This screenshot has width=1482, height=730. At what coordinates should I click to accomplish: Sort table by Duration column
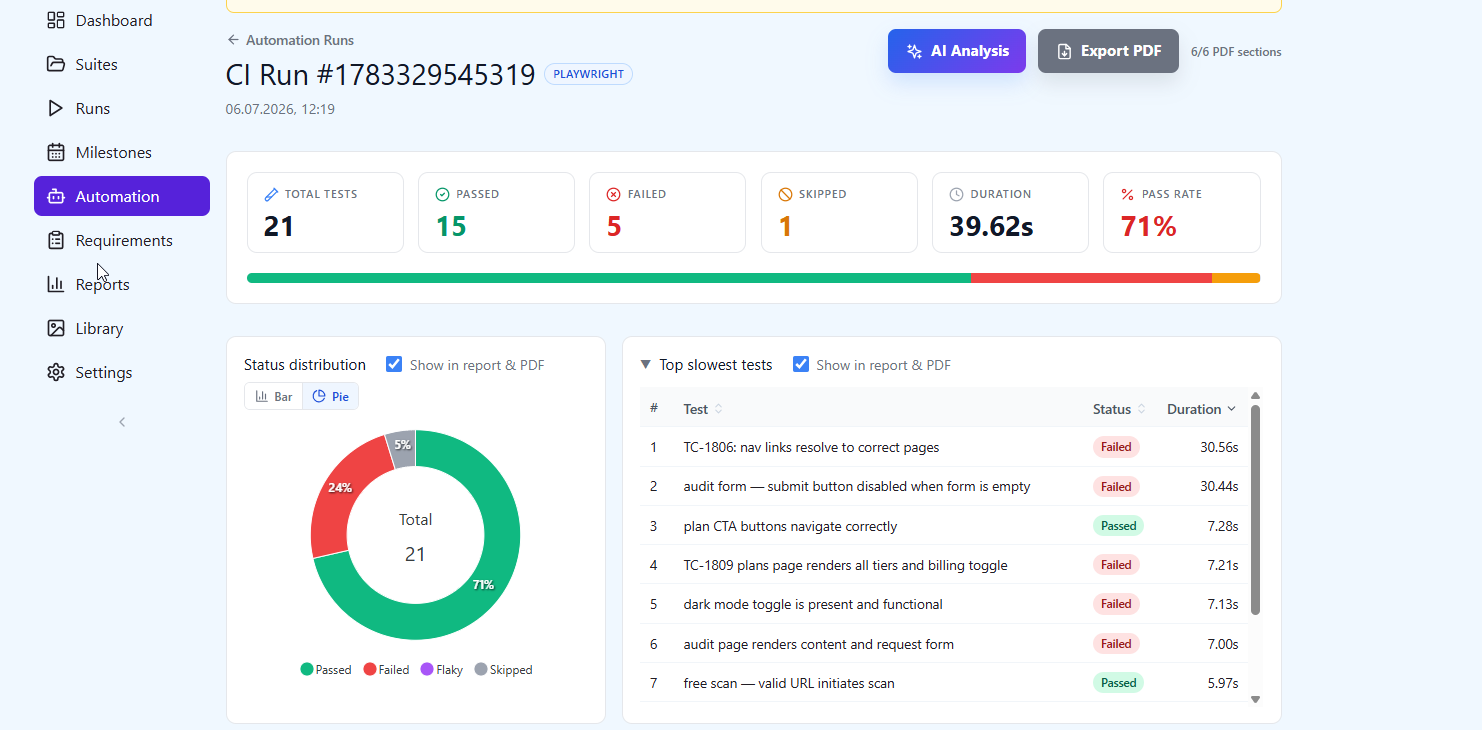[1201, 409]
